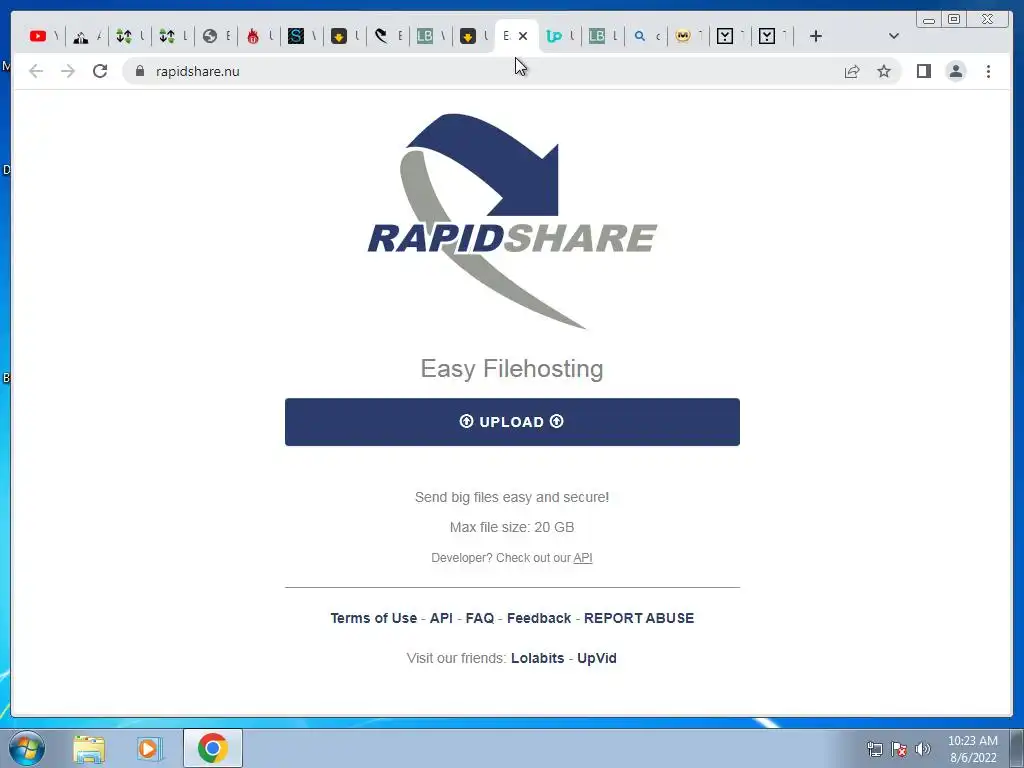Open the network icon in system tray
This screenshot has width=1024, height=768.
tap(874, 749)
